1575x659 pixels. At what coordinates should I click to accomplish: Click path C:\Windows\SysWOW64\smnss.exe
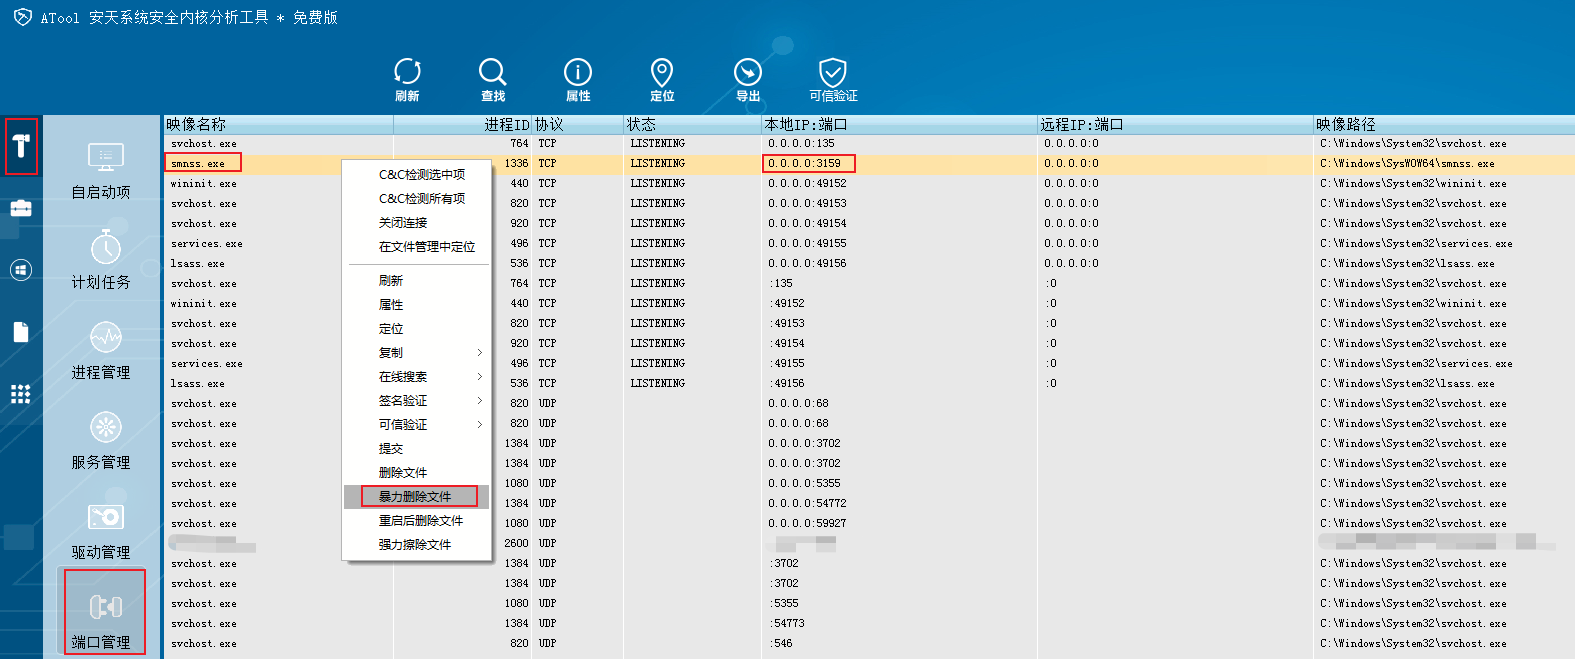pos(1407,164)
